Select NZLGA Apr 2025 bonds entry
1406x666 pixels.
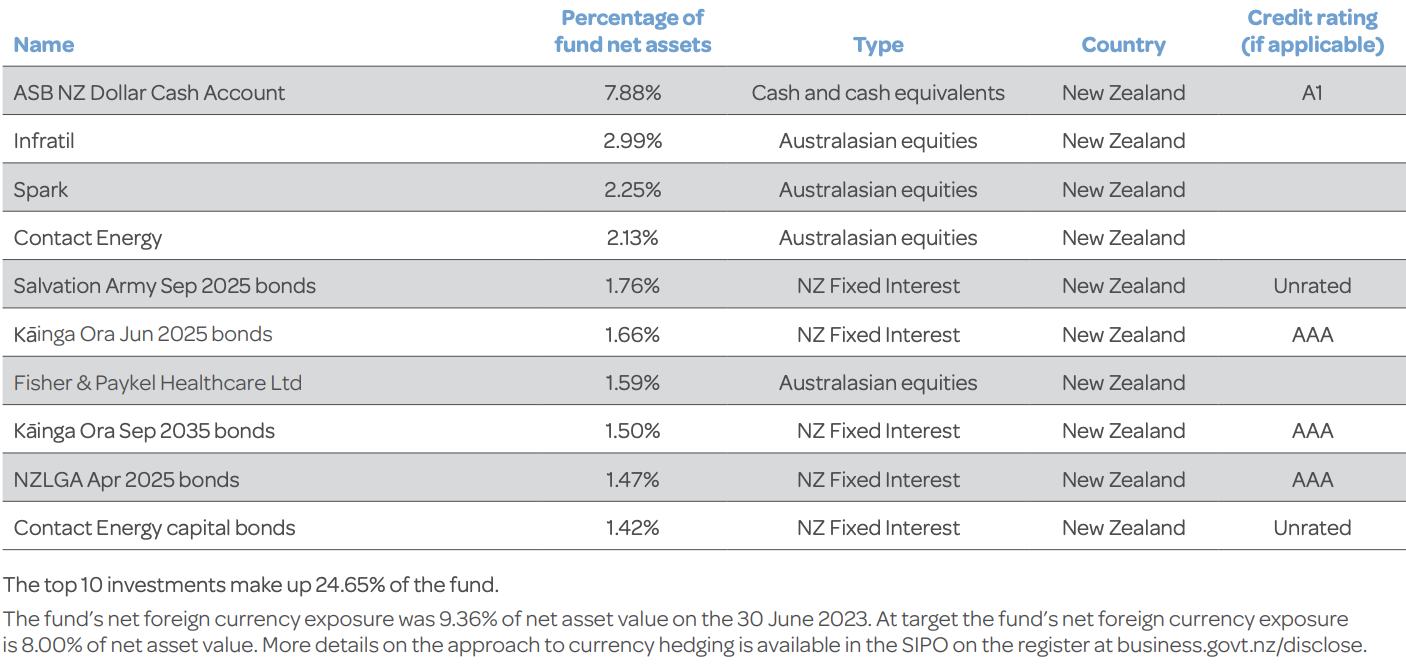[126, 480]
